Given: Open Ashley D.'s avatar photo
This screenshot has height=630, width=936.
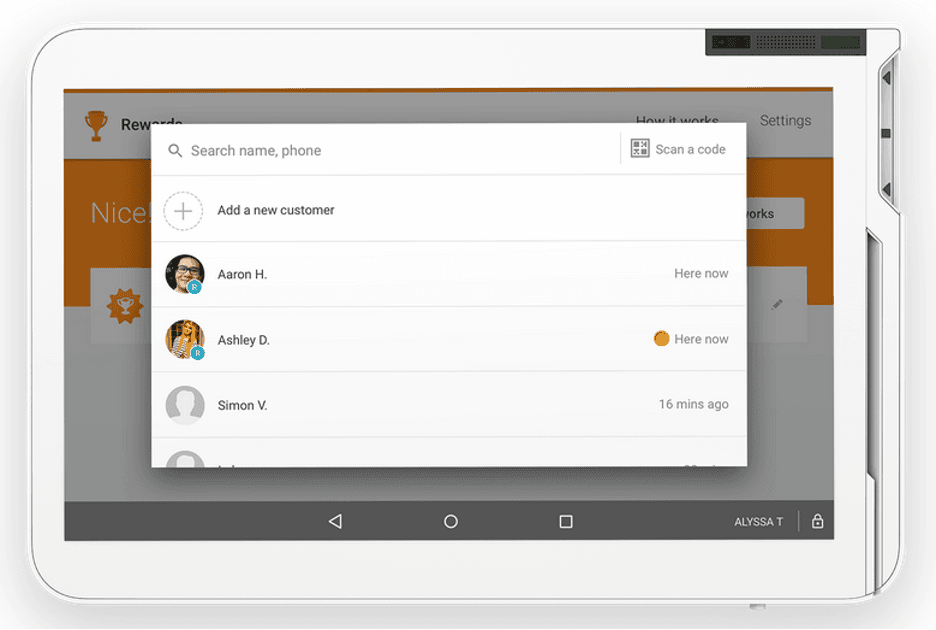Looking at the screenshot, I should [185, 339].
